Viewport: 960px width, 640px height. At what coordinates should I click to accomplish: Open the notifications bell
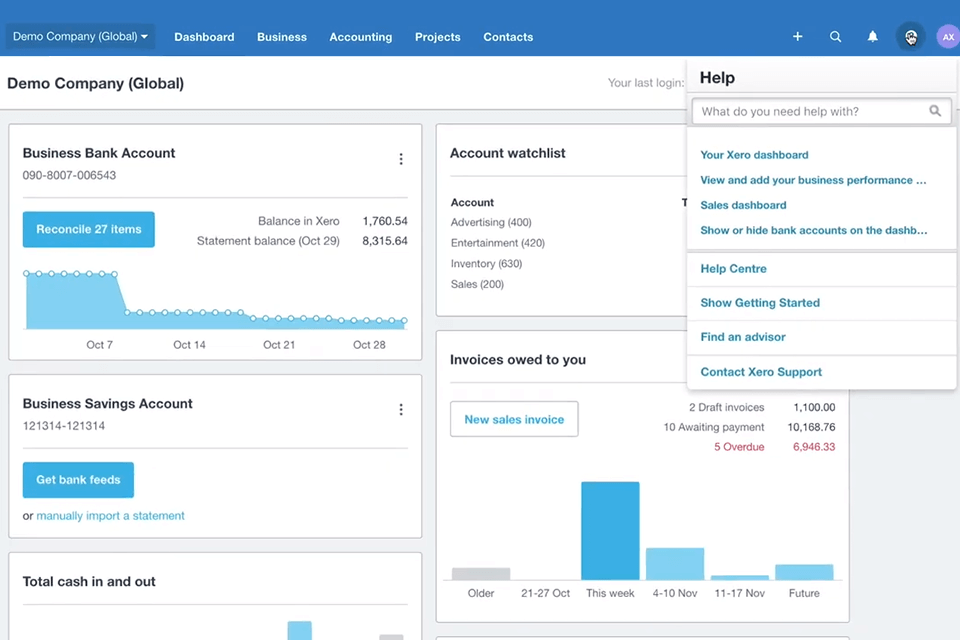point(872,37)
